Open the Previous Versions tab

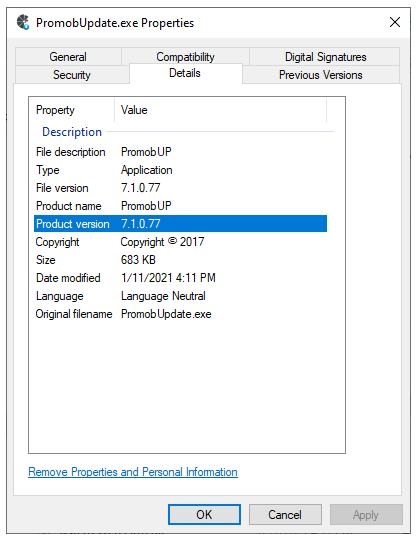(321, 75)
